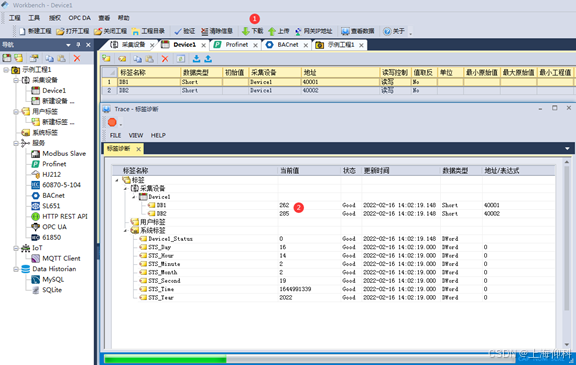Click the 查看数据 toolbar button

[x=358, y=31]
